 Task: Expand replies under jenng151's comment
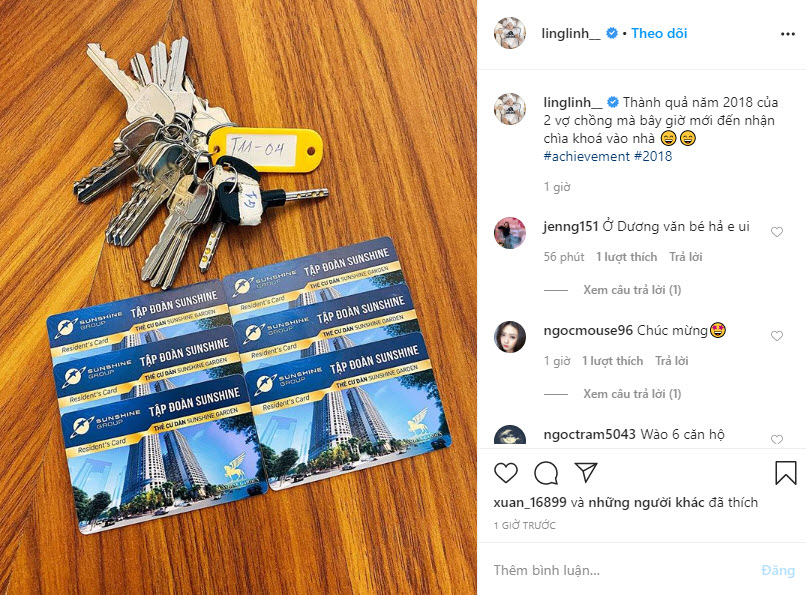click(632, 290)
